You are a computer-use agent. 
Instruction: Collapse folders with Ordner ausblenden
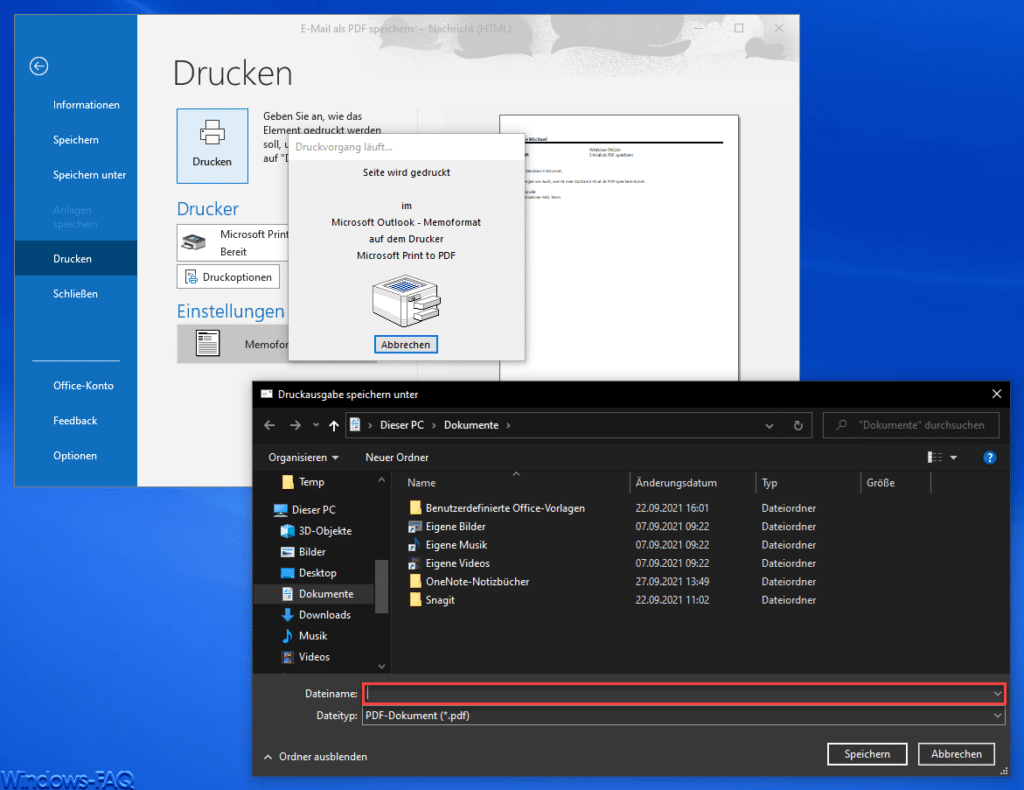click(x=315, y=757)
